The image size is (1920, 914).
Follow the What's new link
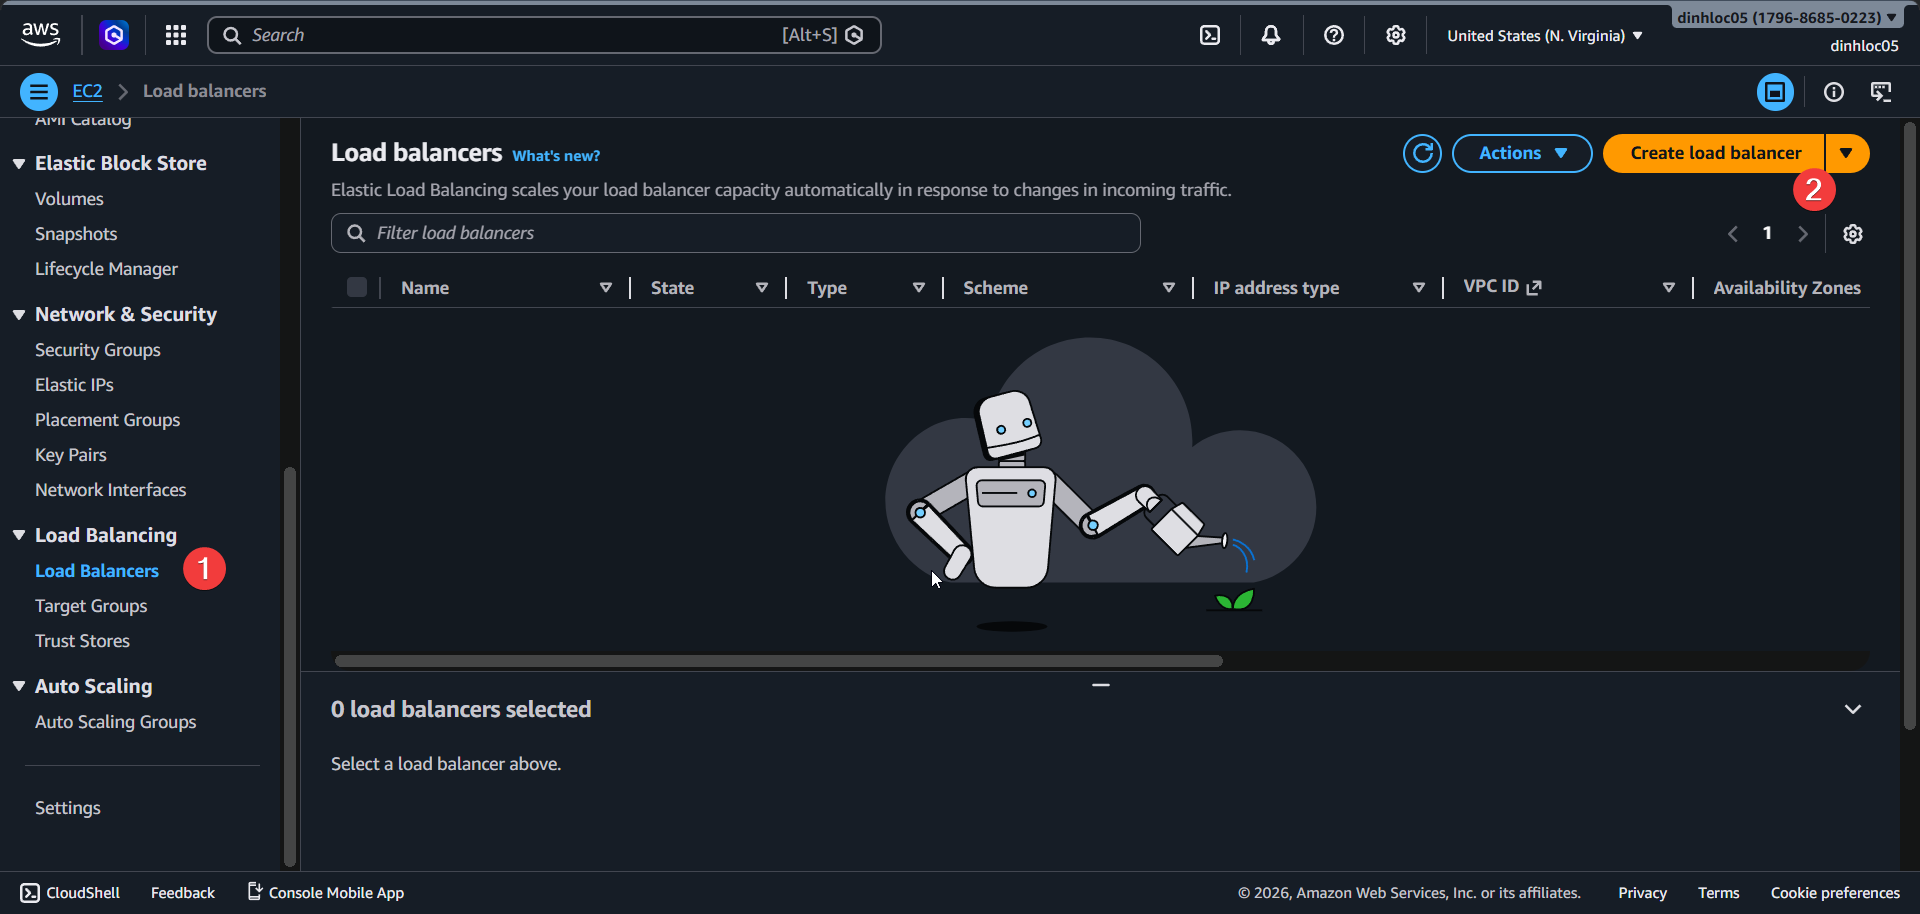(555, 155)
